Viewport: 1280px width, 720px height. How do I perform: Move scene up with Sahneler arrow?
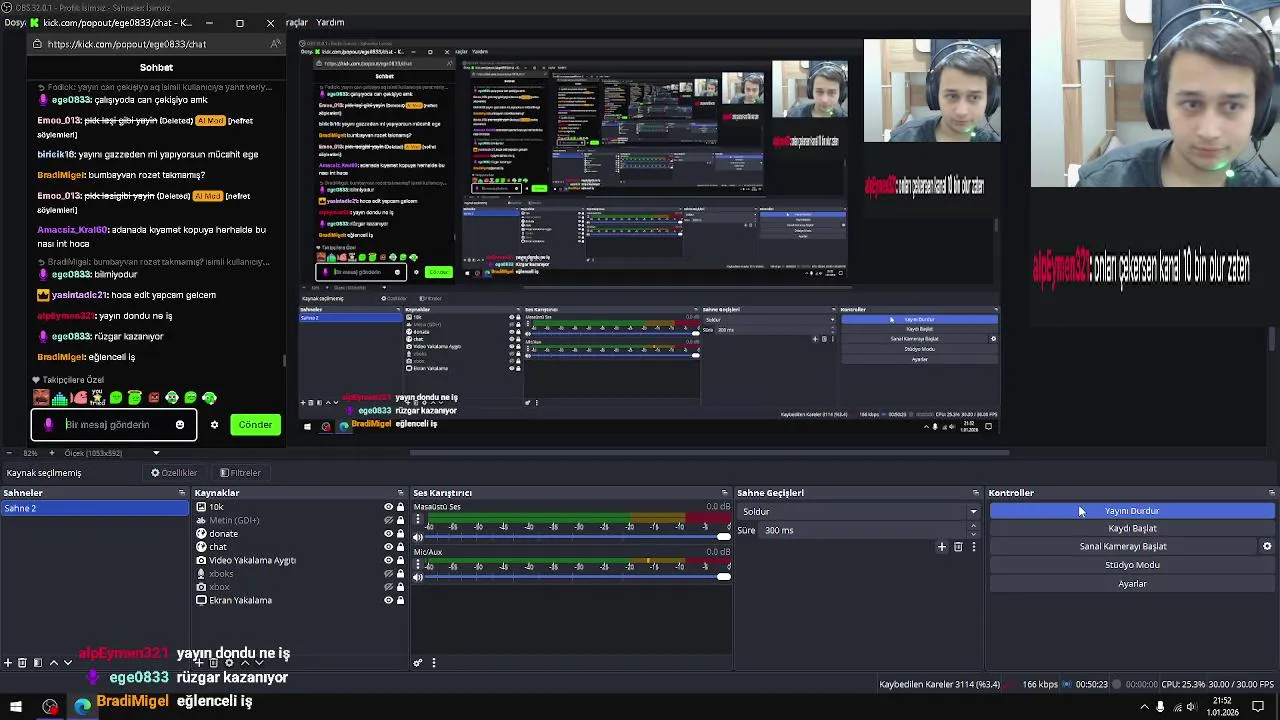[53, 662]
